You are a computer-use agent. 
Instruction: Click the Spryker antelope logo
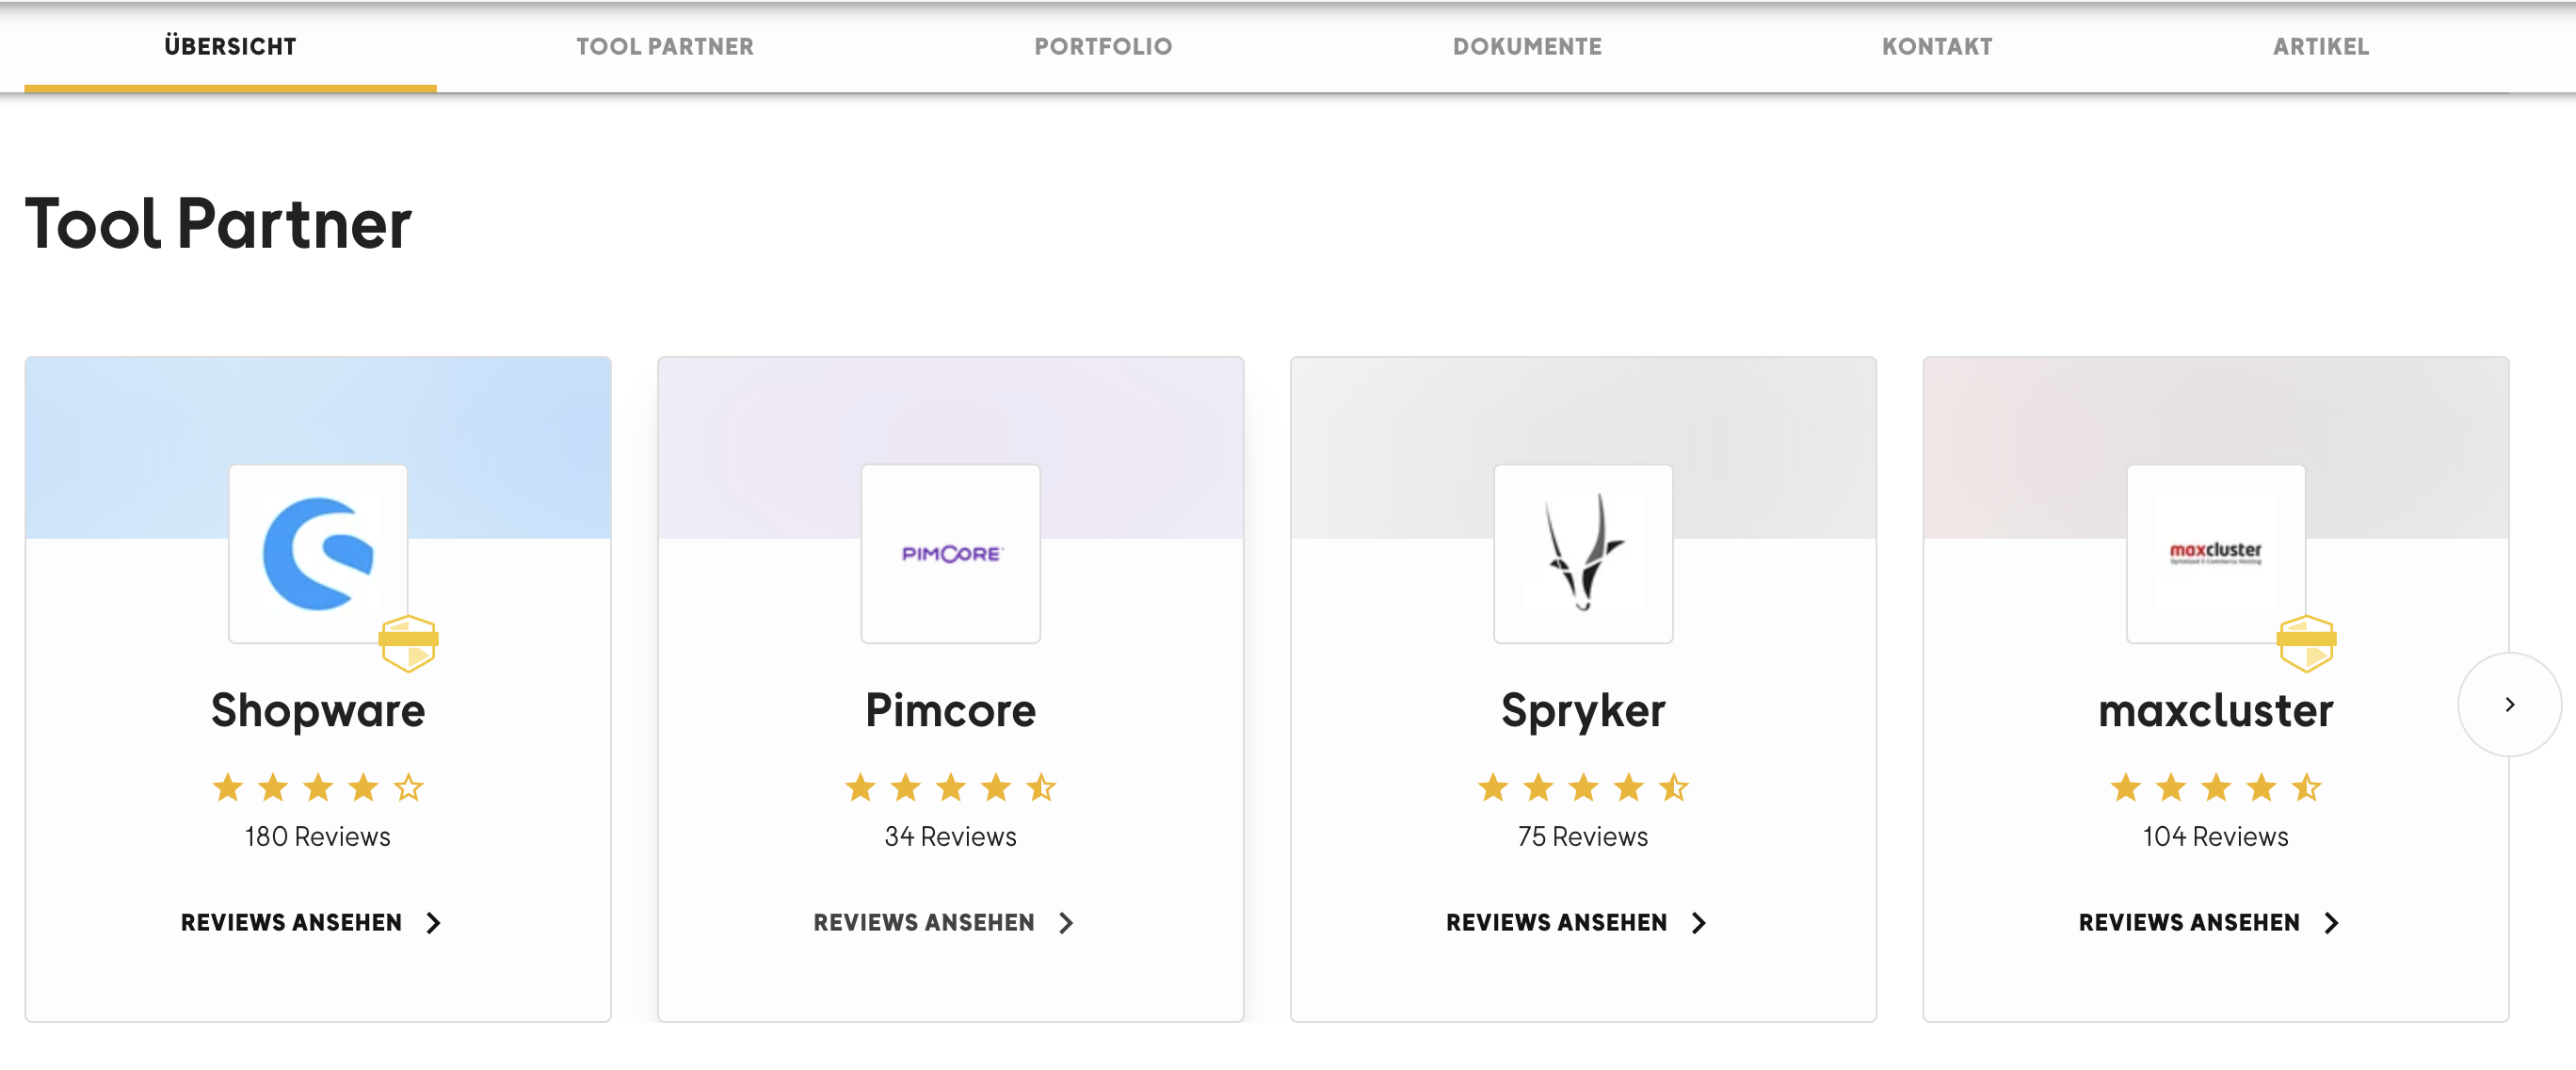[1583, 553]
